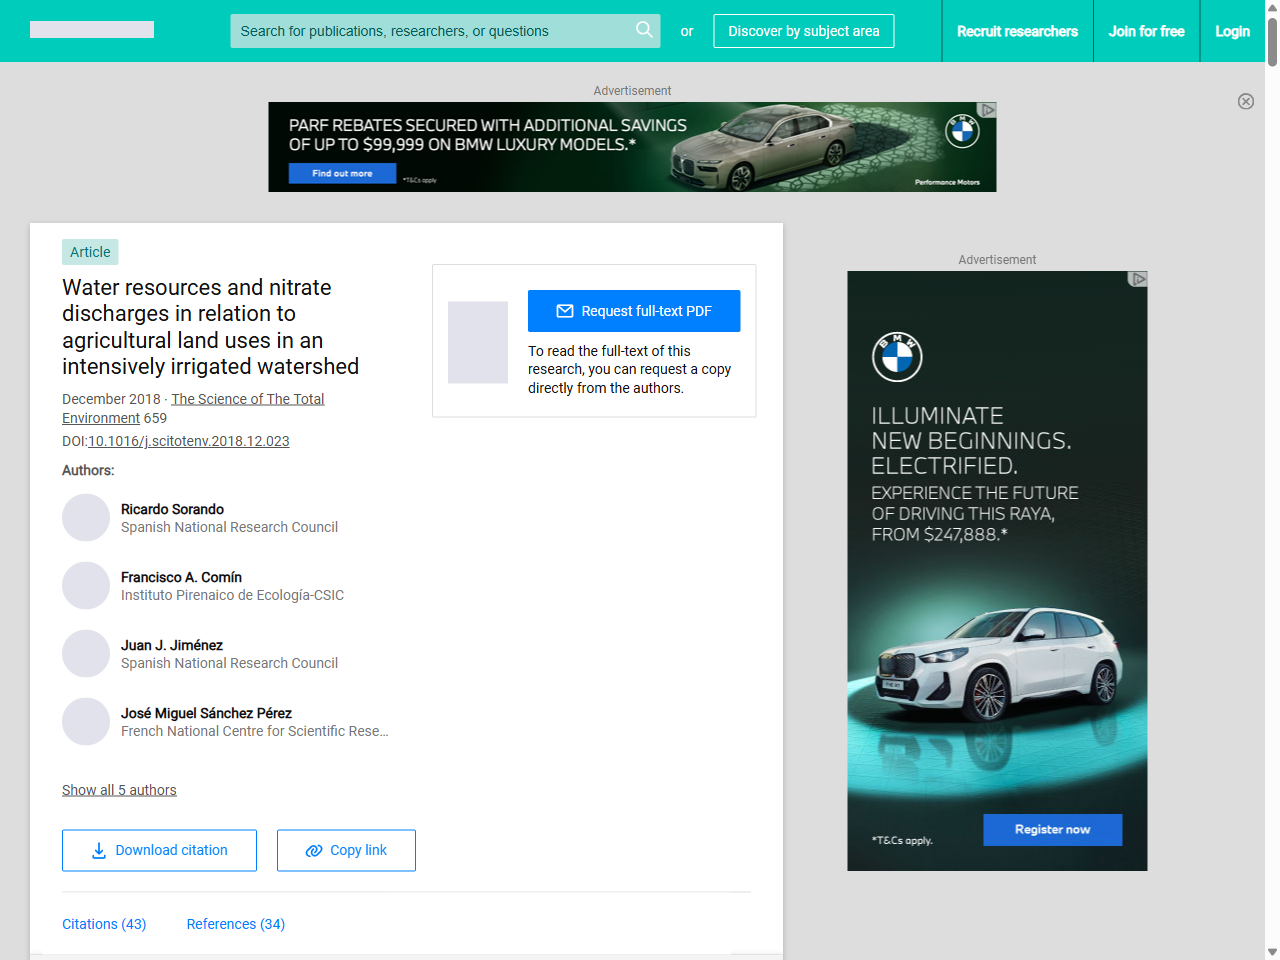Click Instituto Pirenaico de Ecología-CSIC affiliation
Viewport: 1280px width, 960px height.
232,595
